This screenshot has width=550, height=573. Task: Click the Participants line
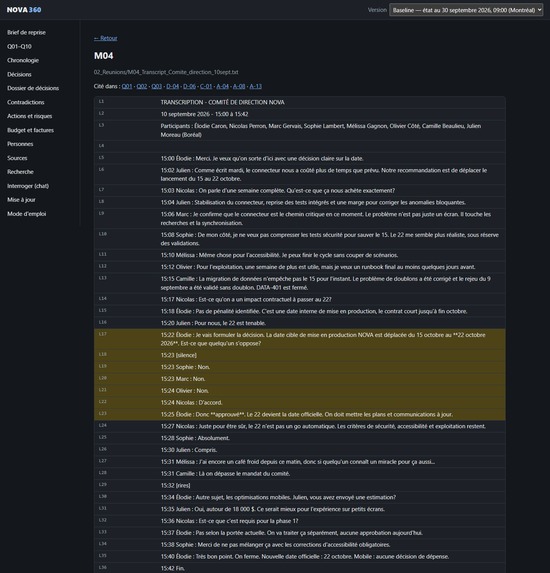pos(300,130)
